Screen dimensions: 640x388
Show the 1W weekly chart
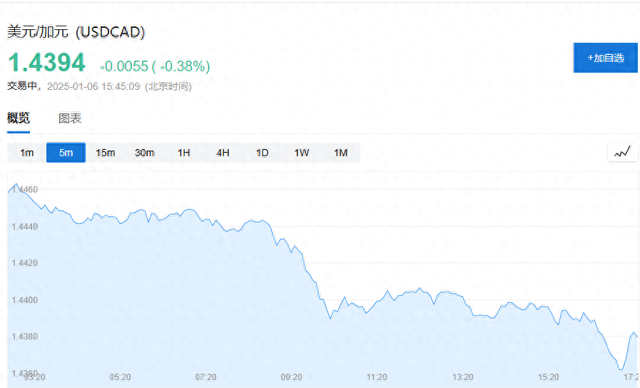(x=301, y=153)
